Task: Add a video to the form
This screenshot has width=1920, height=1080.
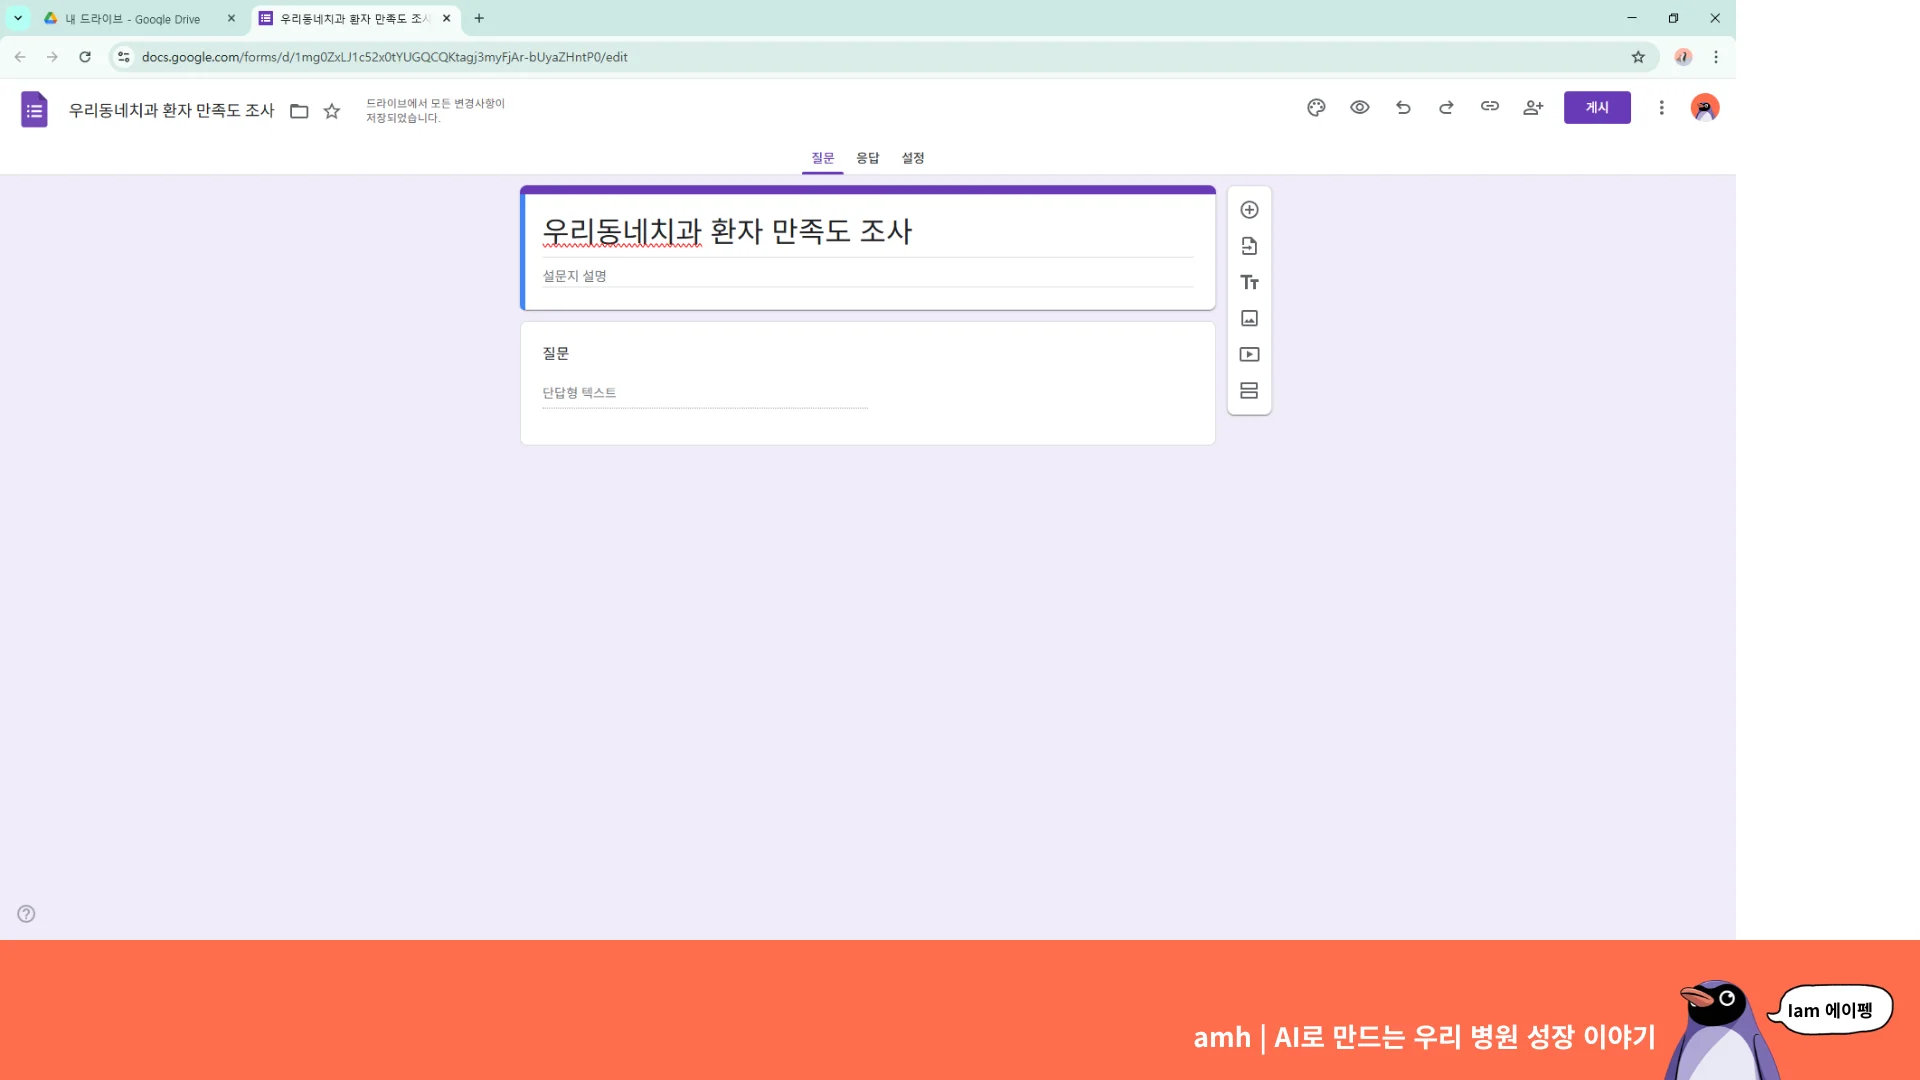Action: 1249,354
